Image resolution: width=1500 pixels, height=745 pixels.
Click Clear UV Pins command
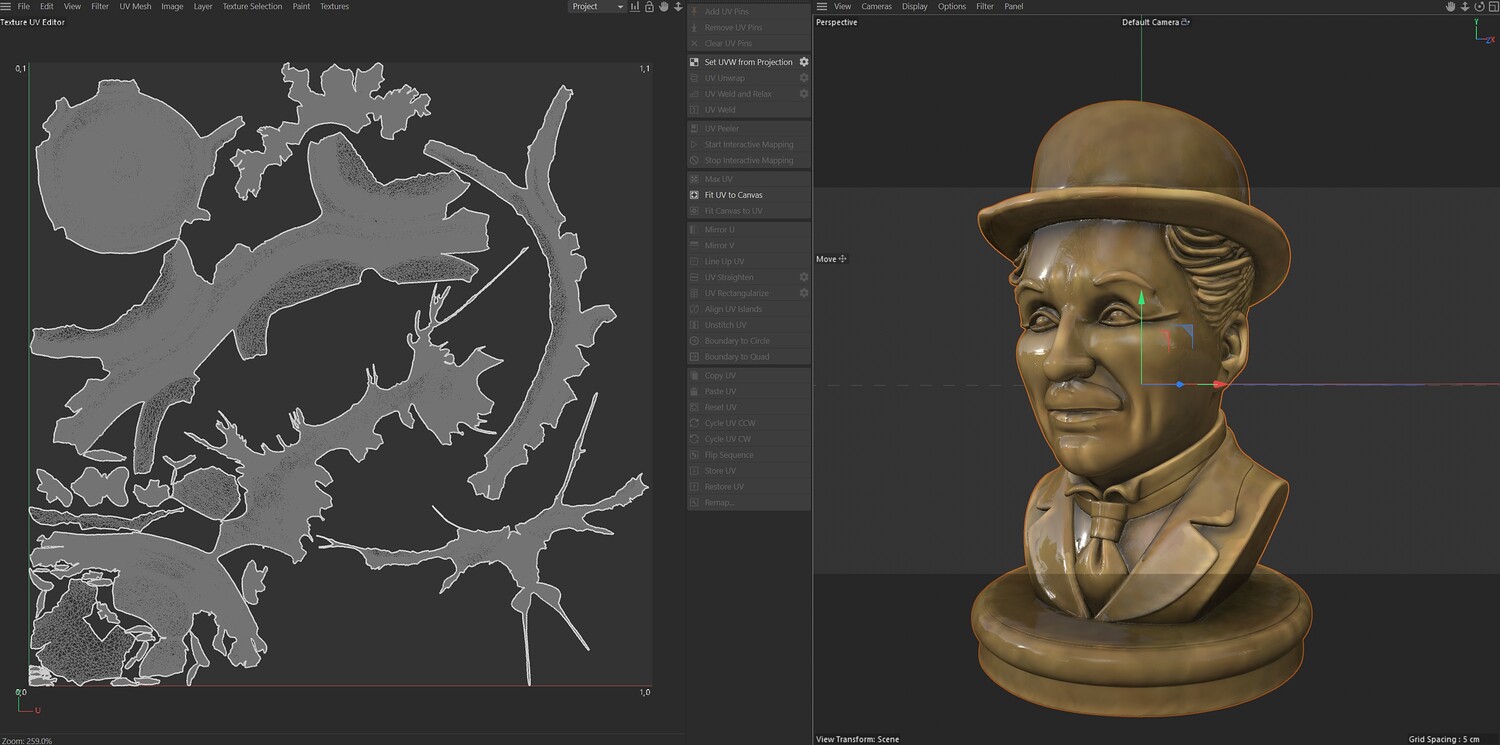[749, 43]
